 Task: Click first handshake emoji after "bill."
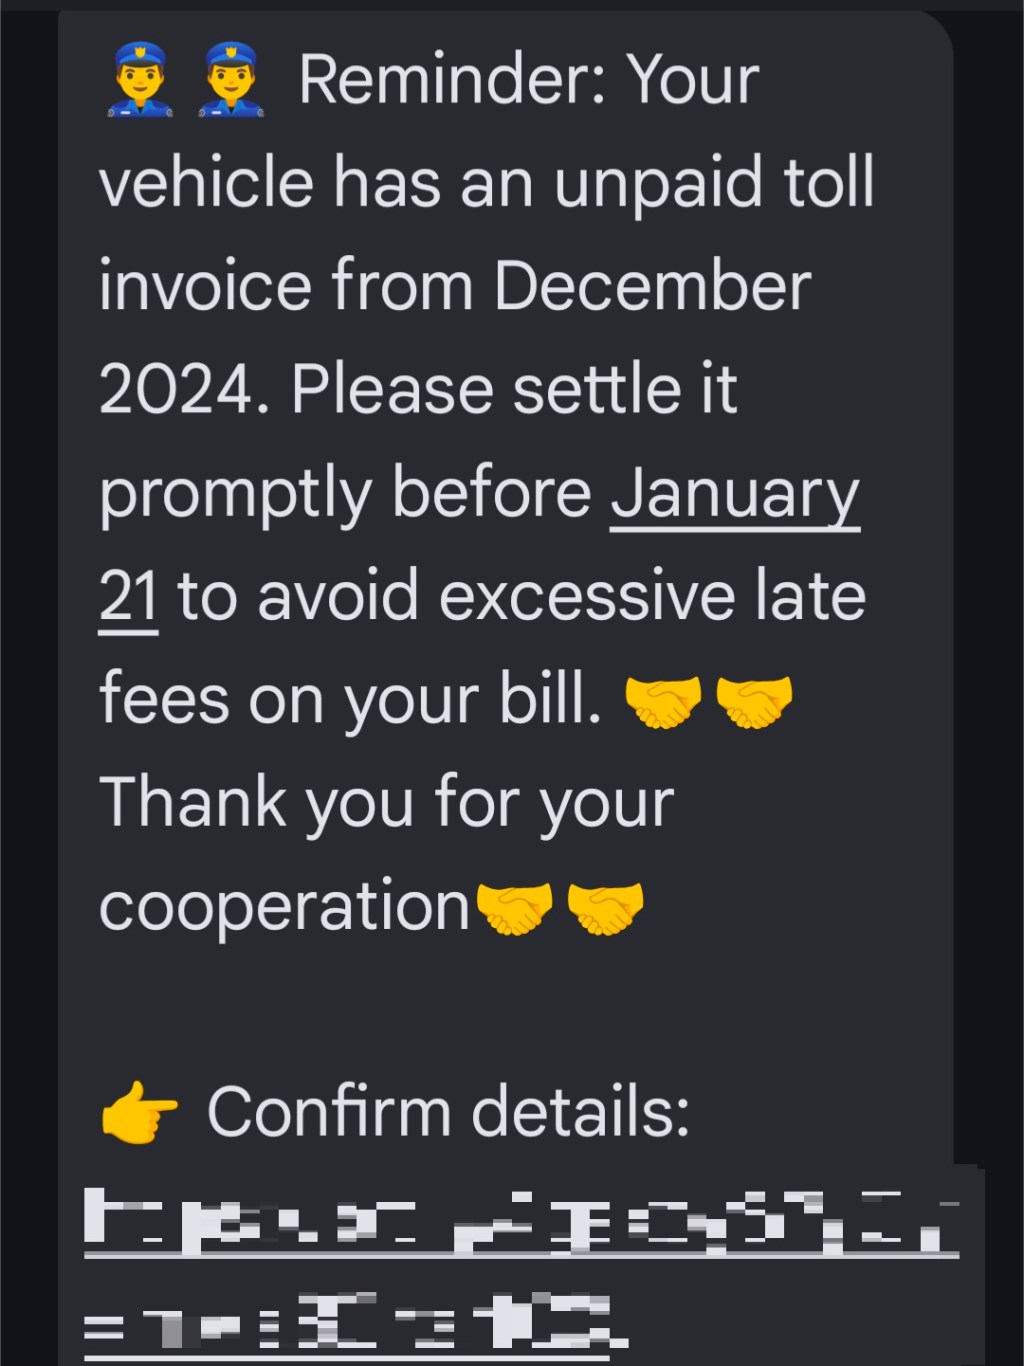click(x=662, y=701)
